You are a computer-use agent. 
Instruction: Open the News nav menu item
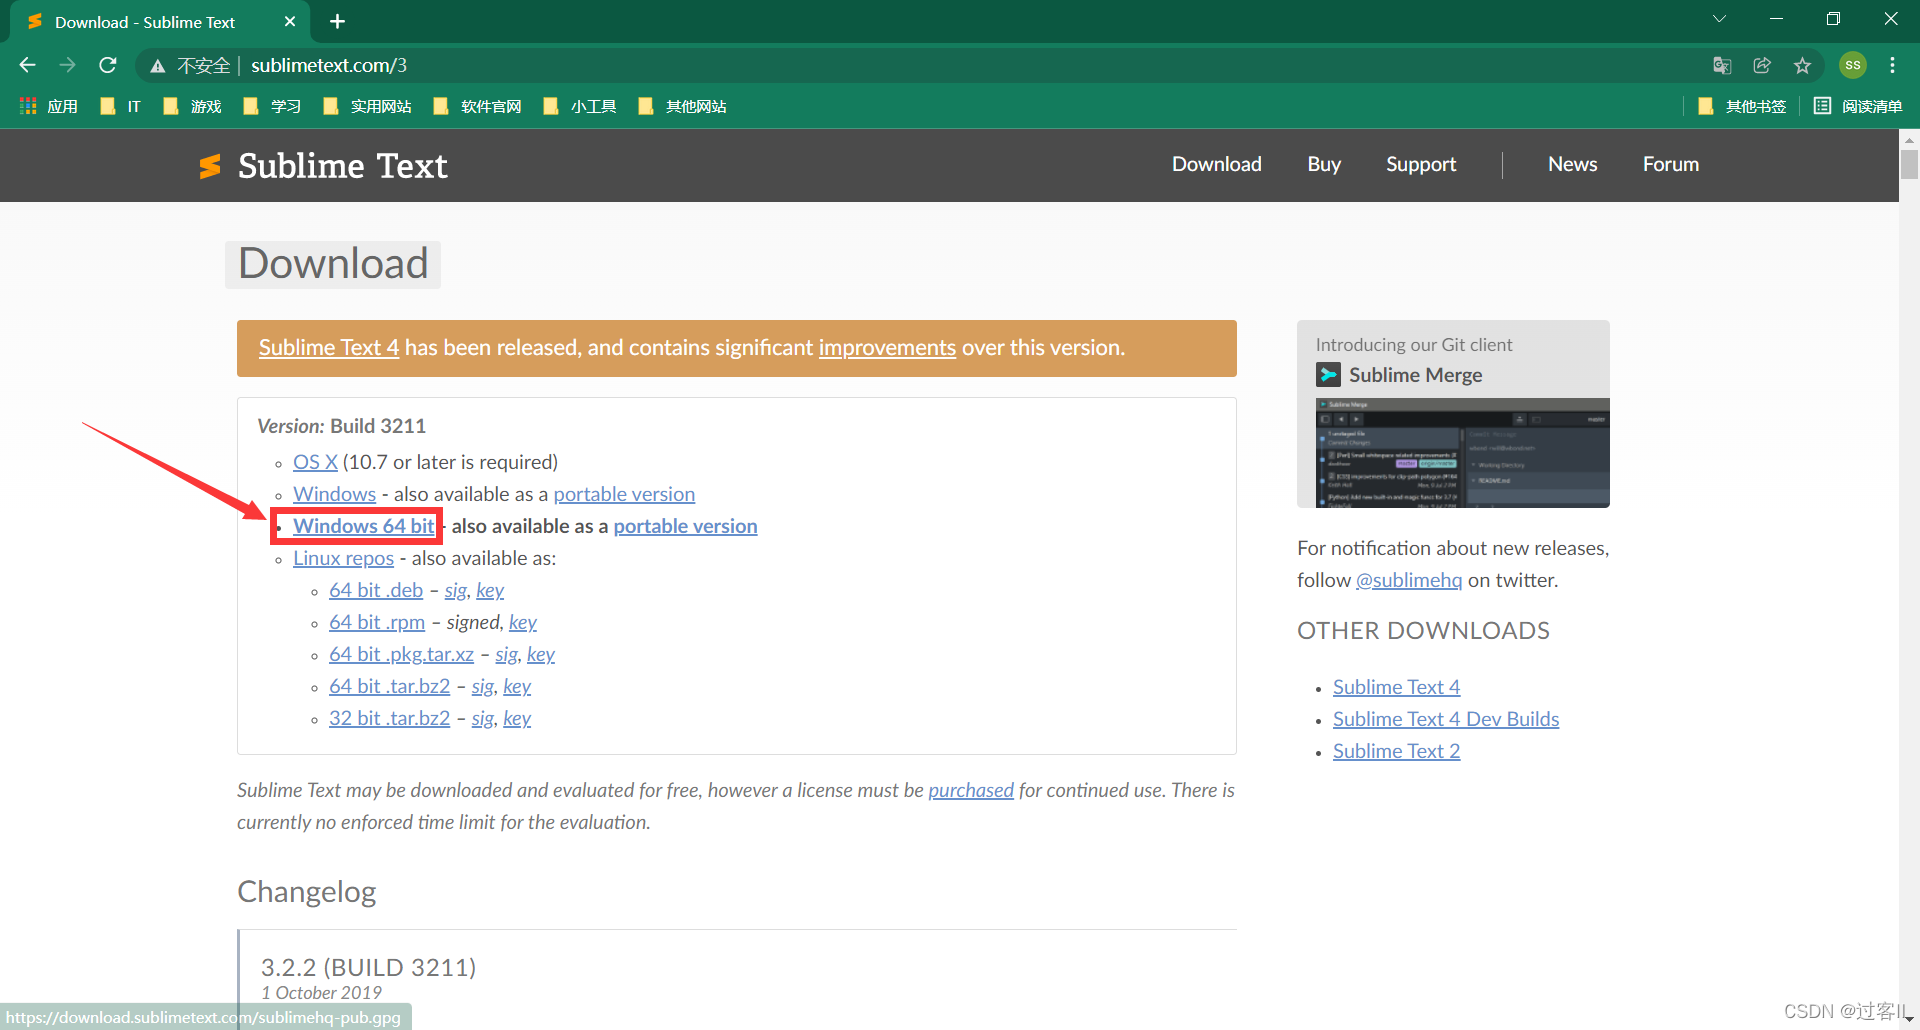[x=1573, y=164]
